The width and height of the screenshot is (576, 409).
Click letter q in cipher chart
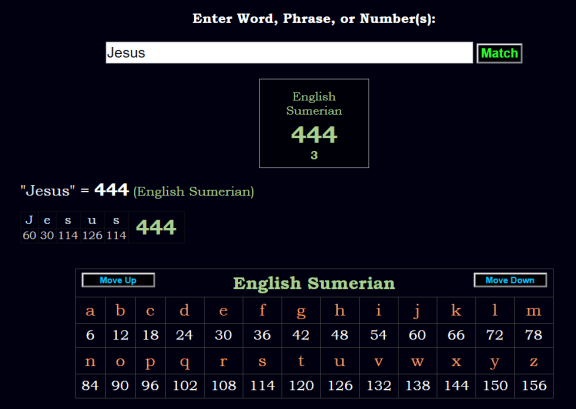point(184,361)
